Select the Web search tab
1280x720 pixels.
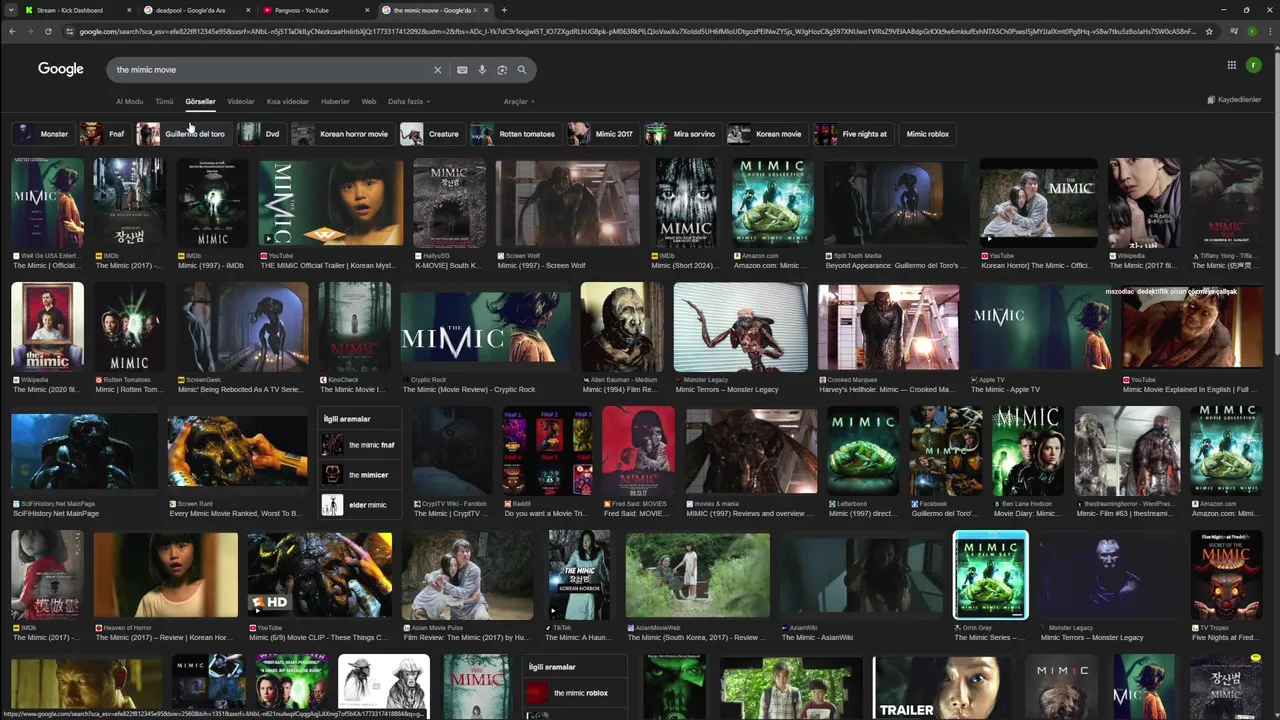(369, 101)
